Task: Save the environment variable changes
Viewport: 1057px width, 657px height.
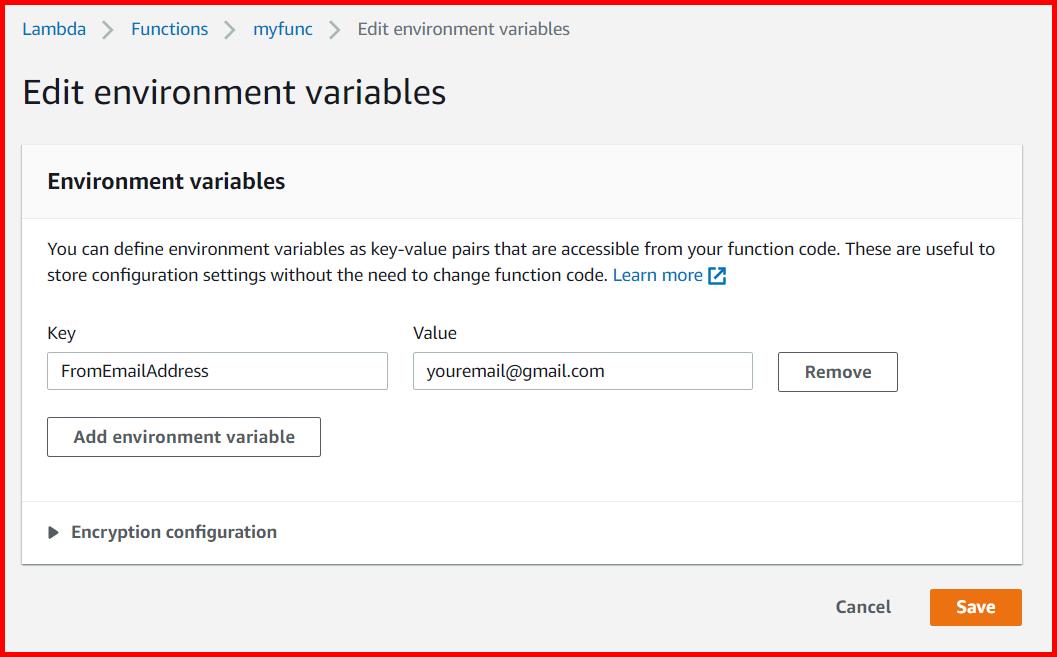Action: tap(975, 607)
